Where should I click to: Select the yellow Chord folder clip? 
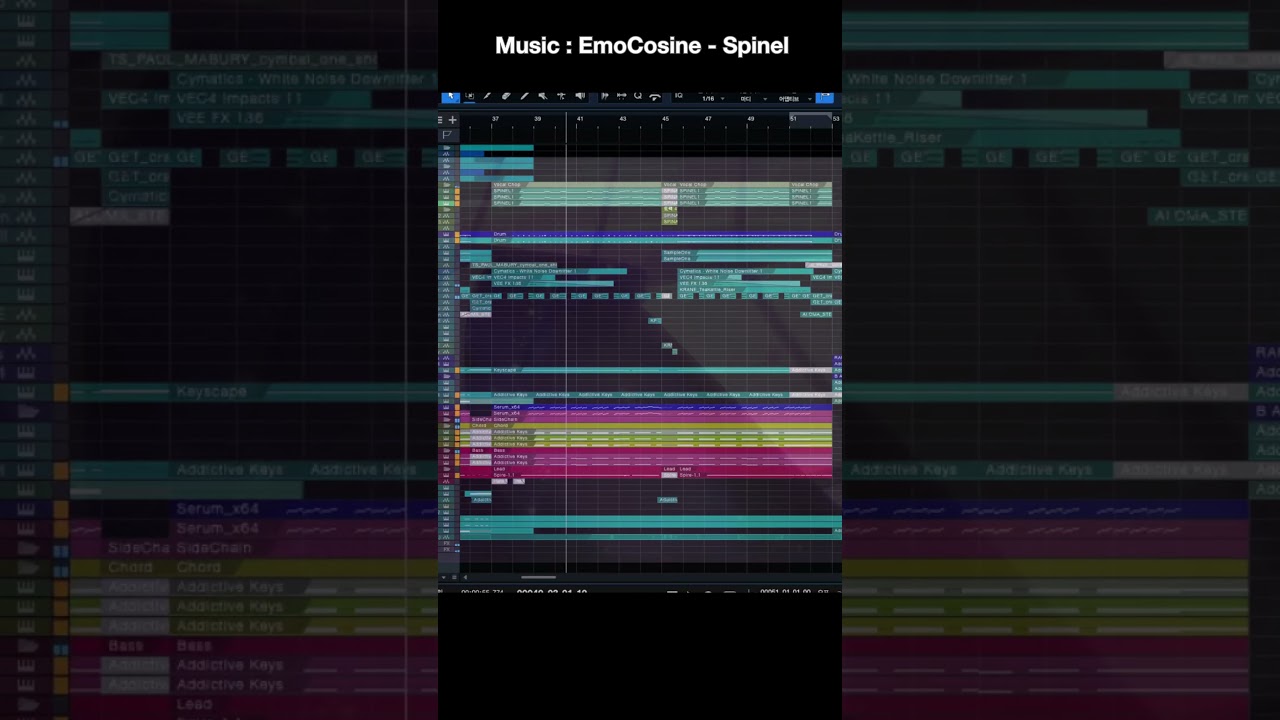coord(662,426)
